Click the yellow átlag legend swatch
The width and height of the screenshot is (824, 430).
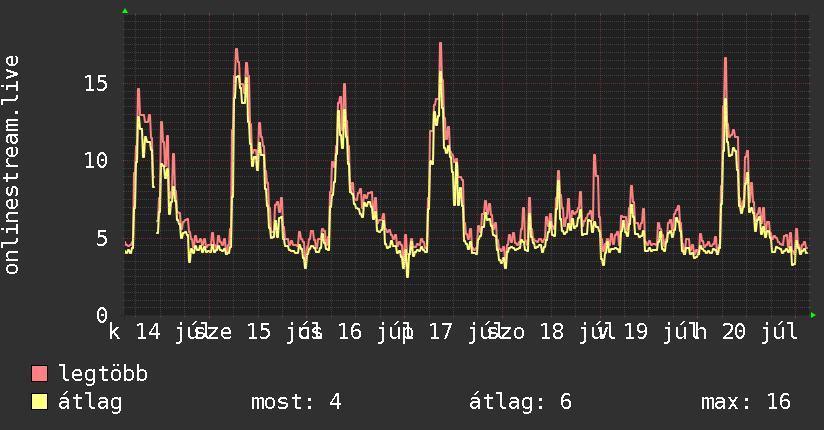click(39, 402)
